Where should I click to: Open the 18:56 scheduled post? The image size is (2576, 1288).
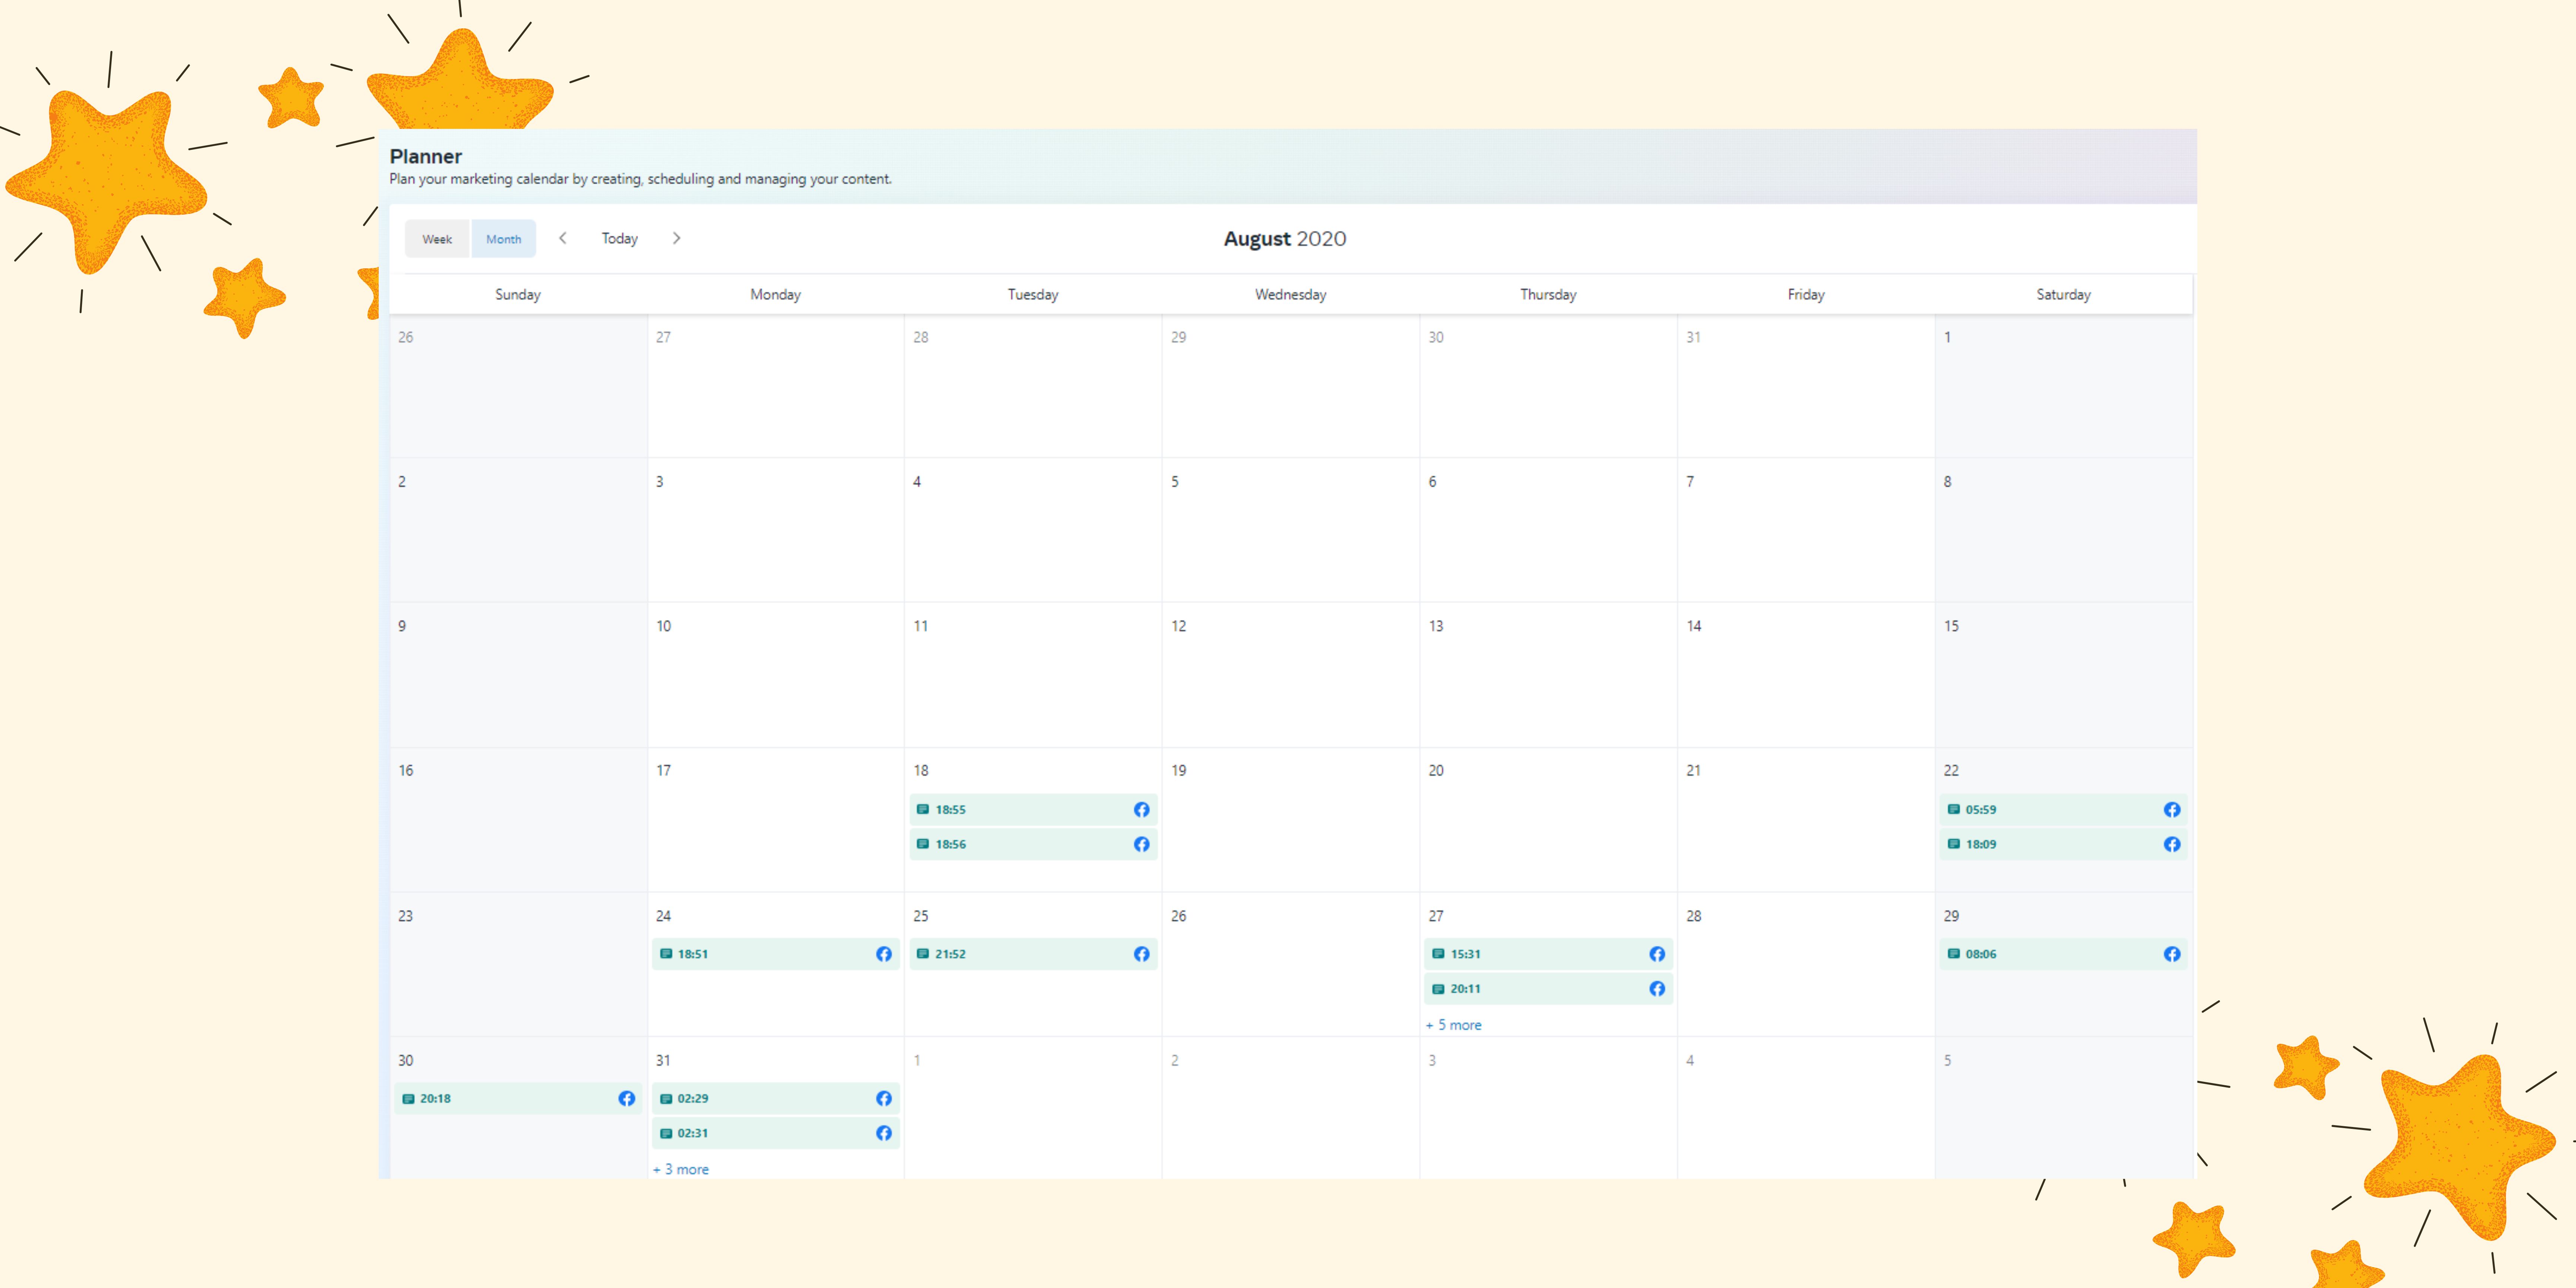coord(1030,844)
